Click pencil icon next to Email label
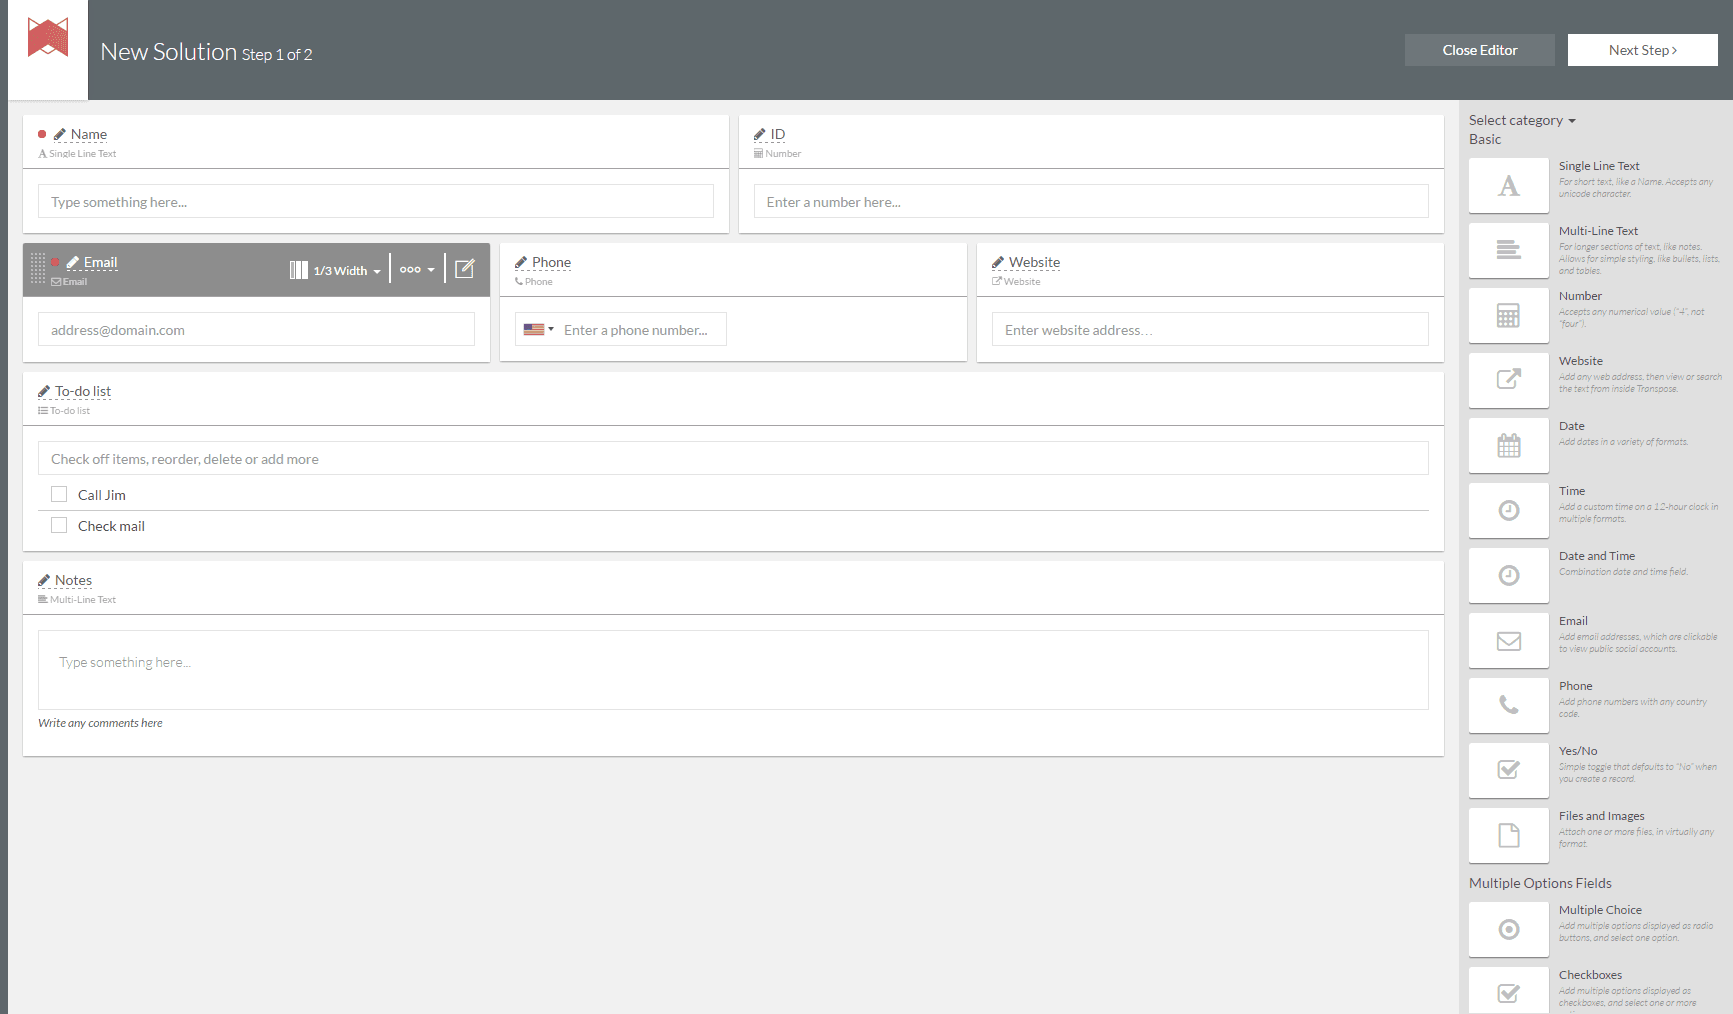The width and height of the screenshot is (1733, 1014). click(73, 262)
